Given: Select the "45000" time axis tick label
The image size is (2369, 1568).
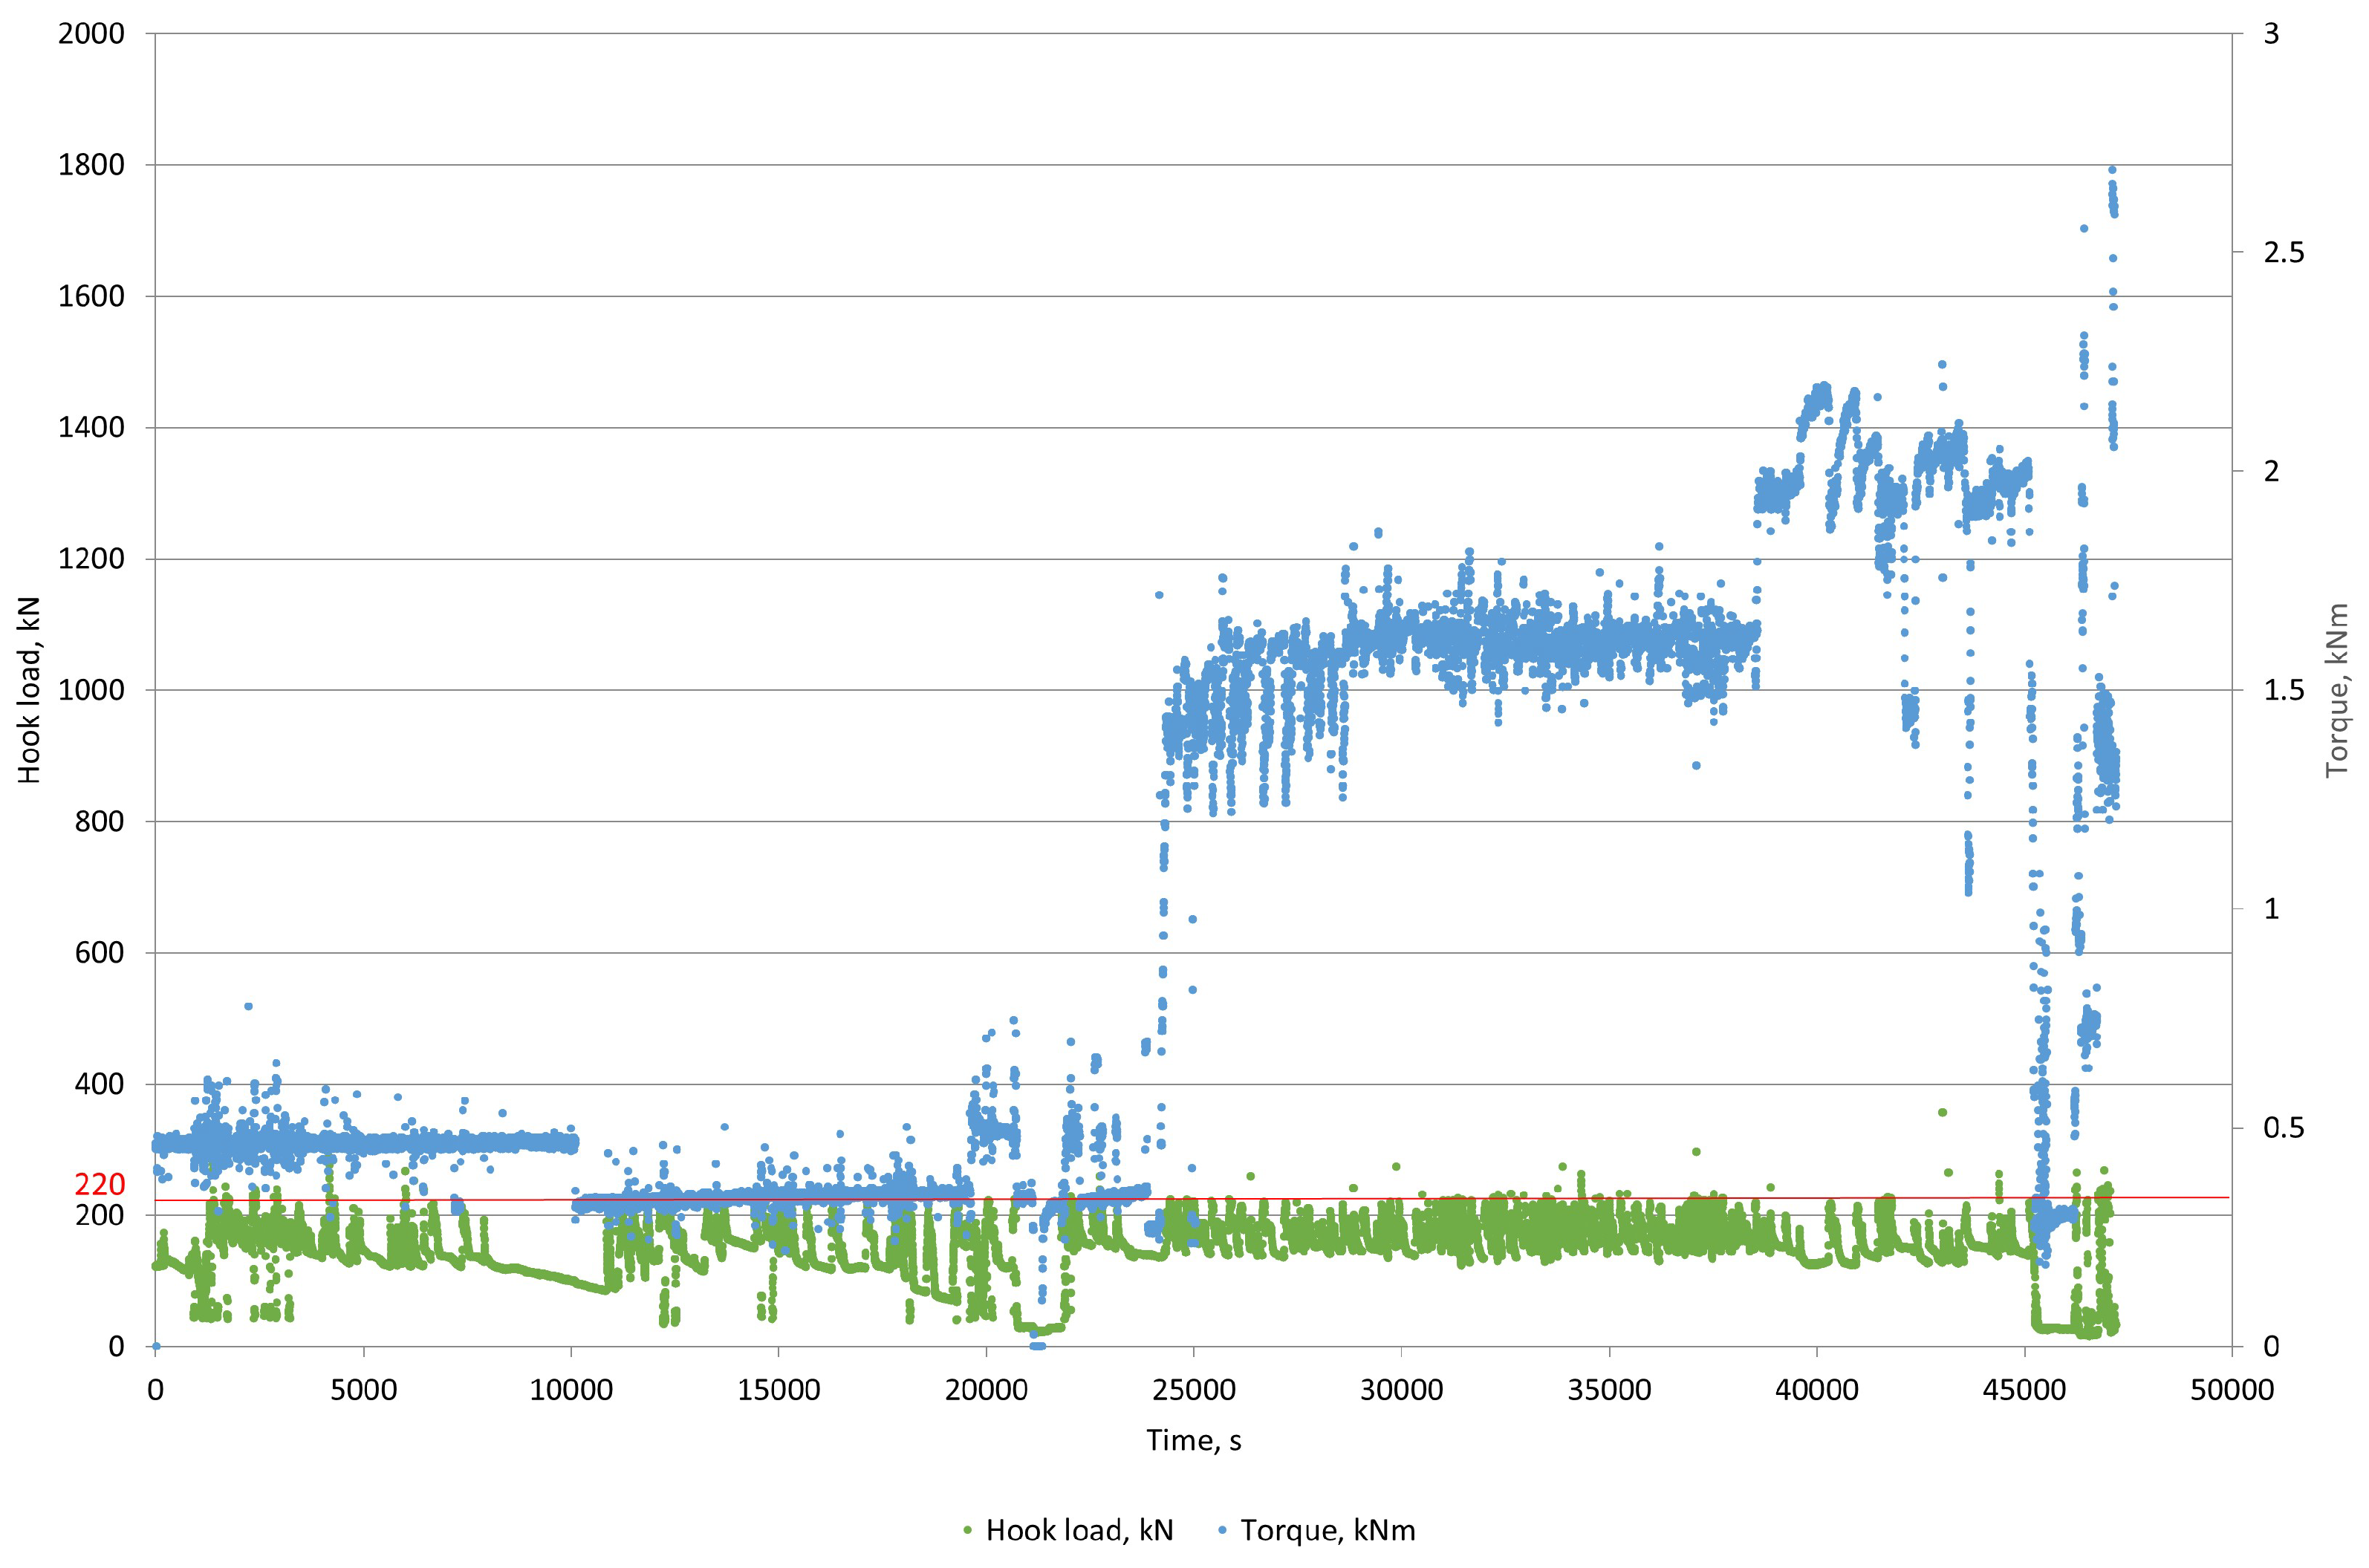Looking at the screenshot, I should pos(2024,1390).
